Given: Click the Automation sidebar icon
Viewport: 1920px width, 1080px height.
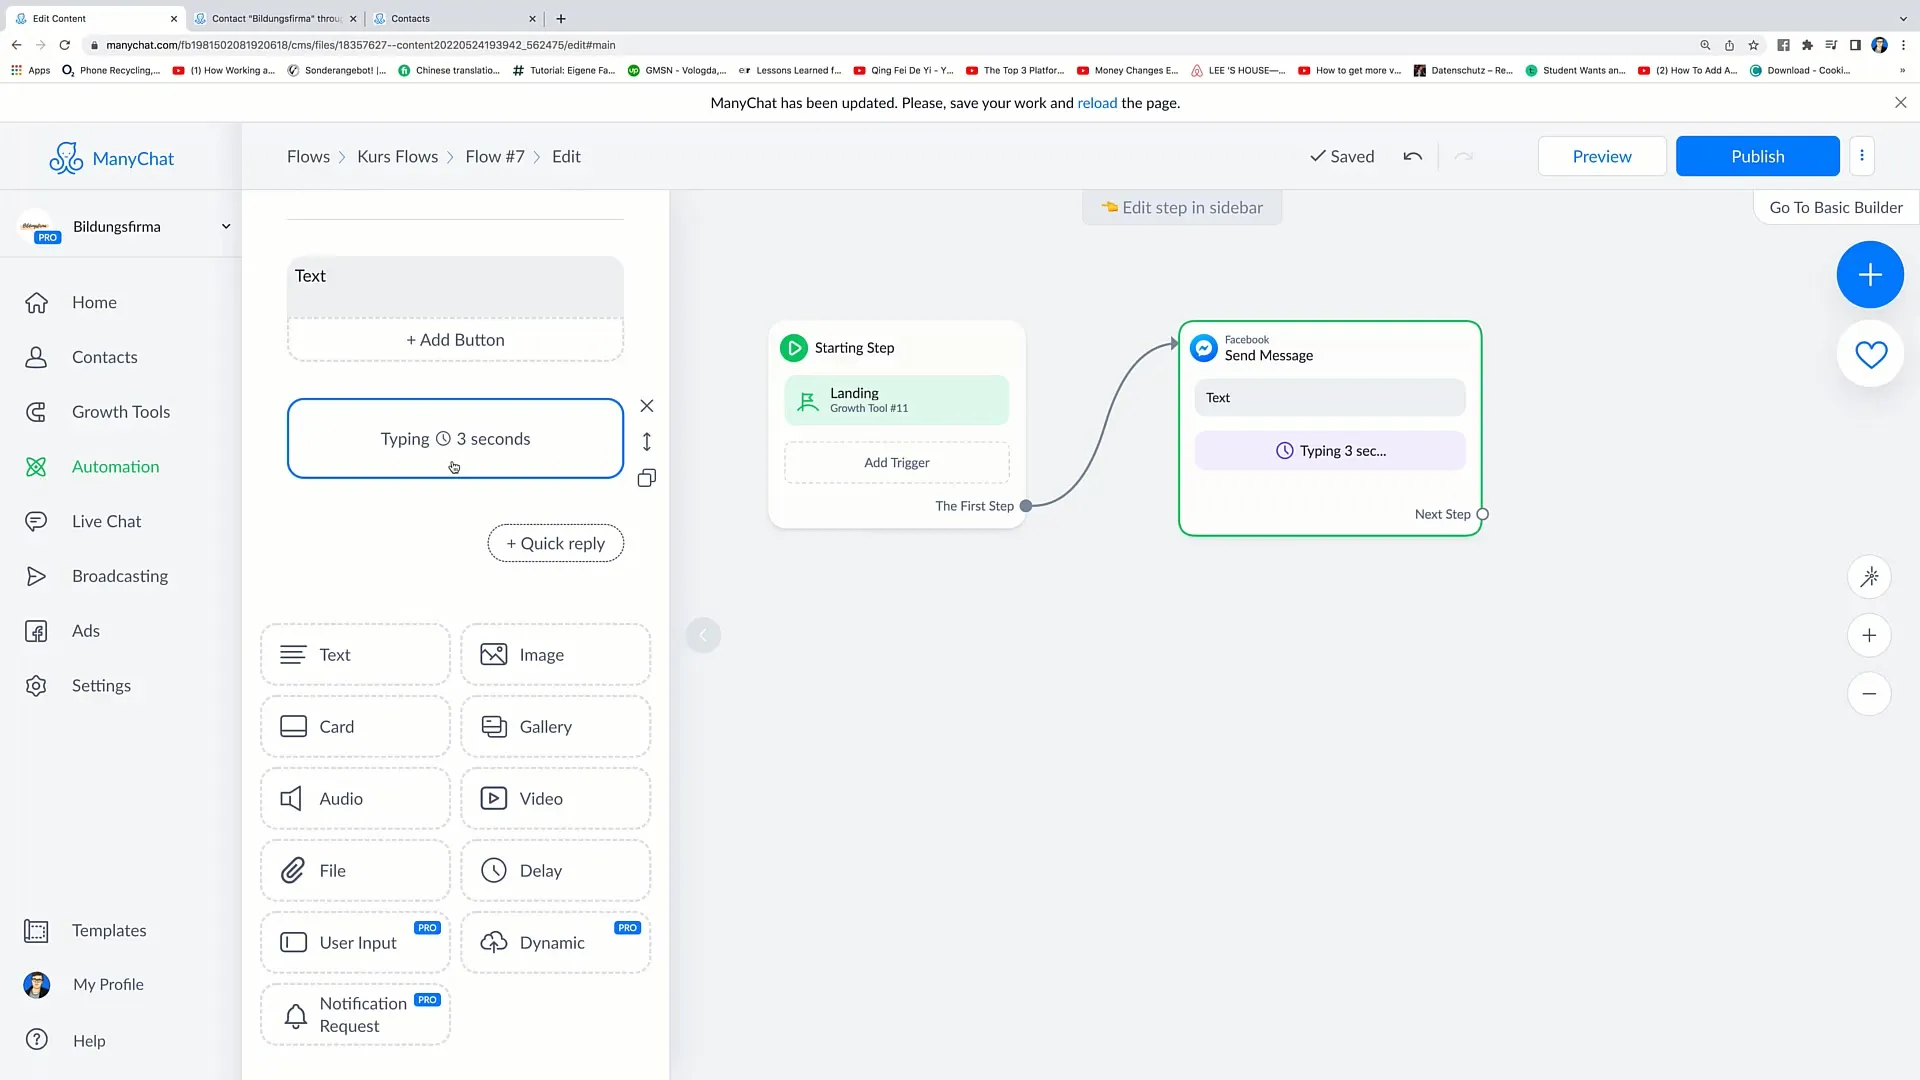Looking at the screenshot, I should click(x=36, y=465).
